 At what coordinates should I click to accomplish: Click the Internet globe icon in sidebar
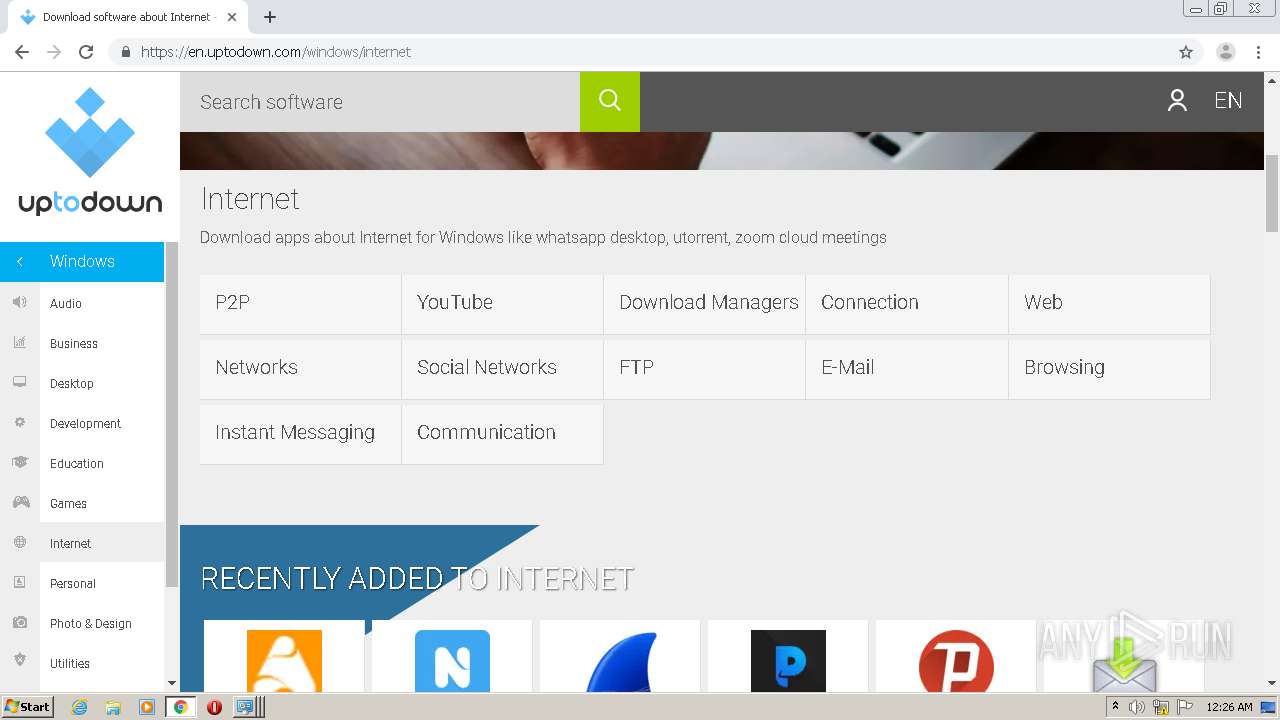19,543
